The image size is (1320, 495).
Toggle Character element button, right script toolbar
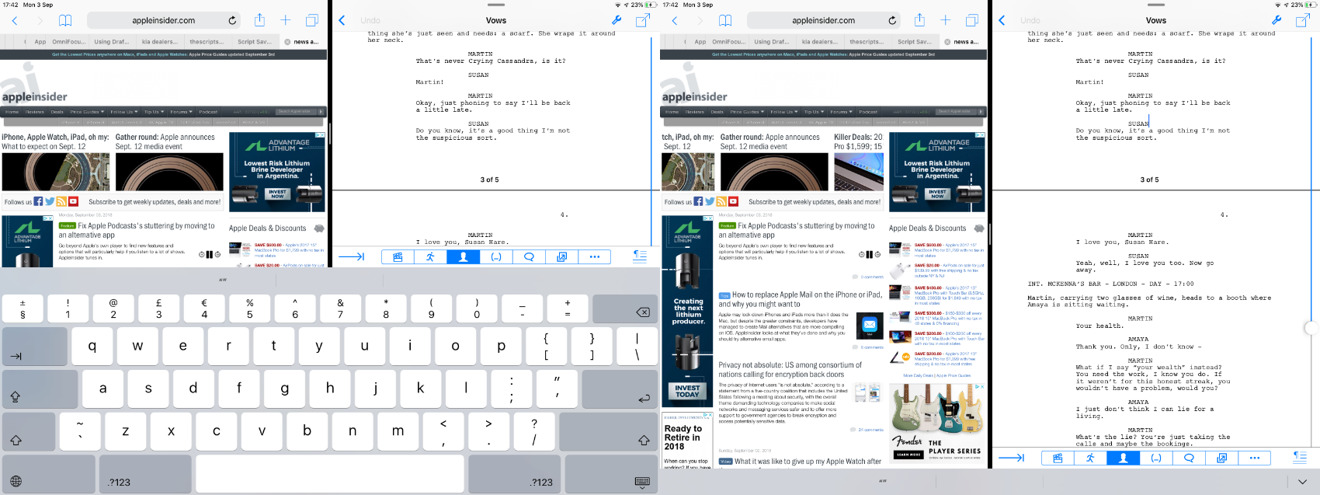click(1123, 458)
